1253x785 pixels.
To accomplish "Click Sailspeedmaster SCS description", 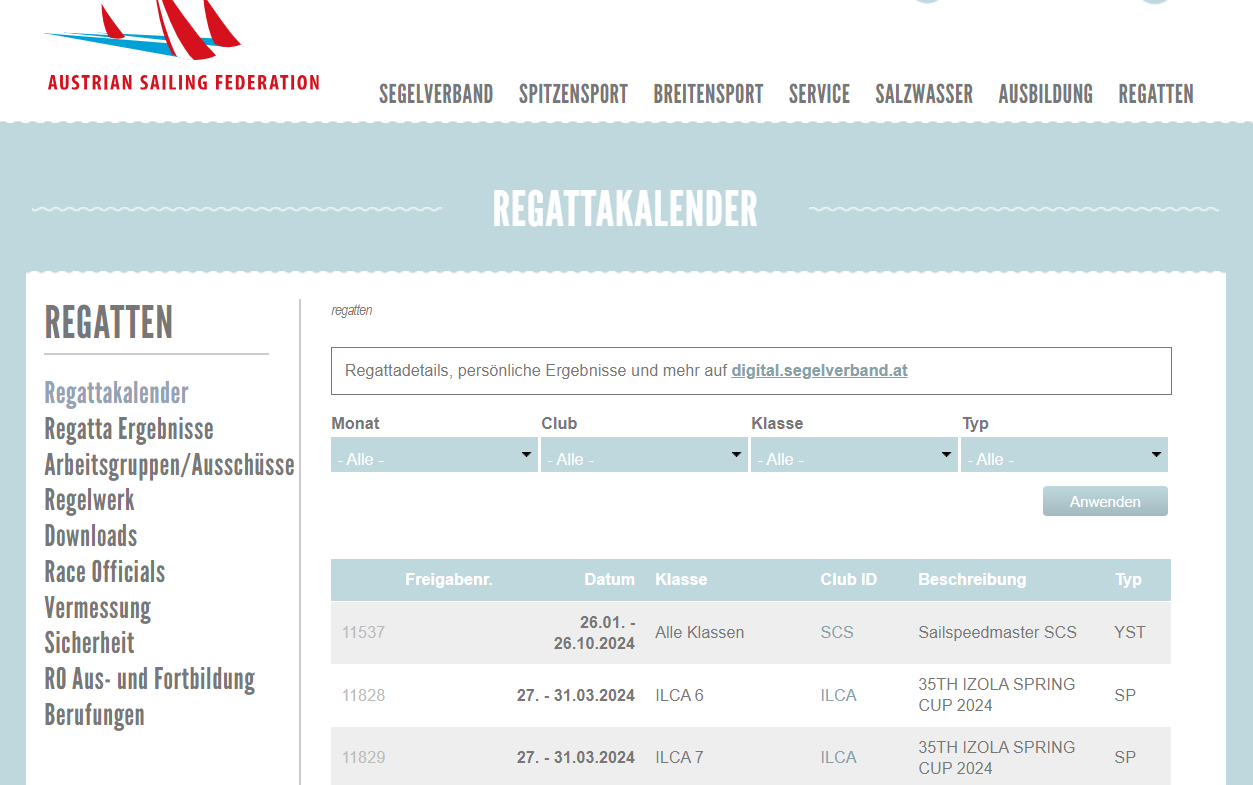I will point(997,632).
